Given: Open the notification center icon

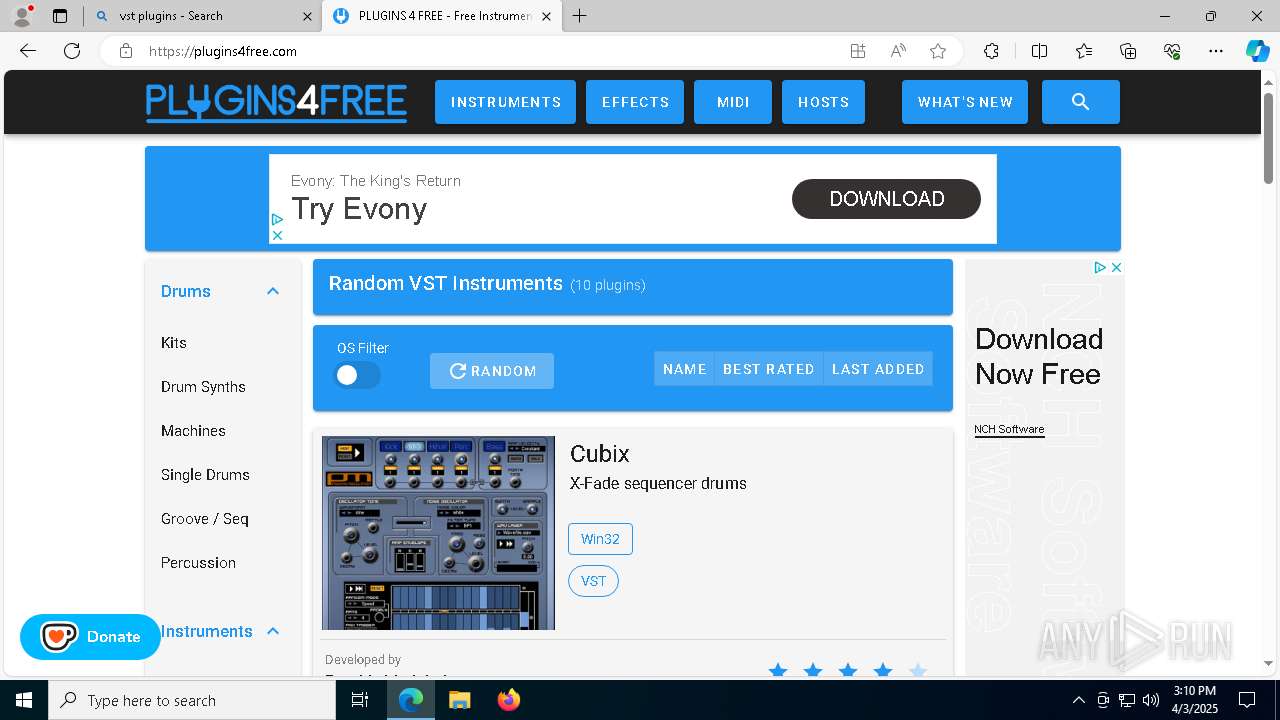Looking at the screenshot, I should (1247, 700).
